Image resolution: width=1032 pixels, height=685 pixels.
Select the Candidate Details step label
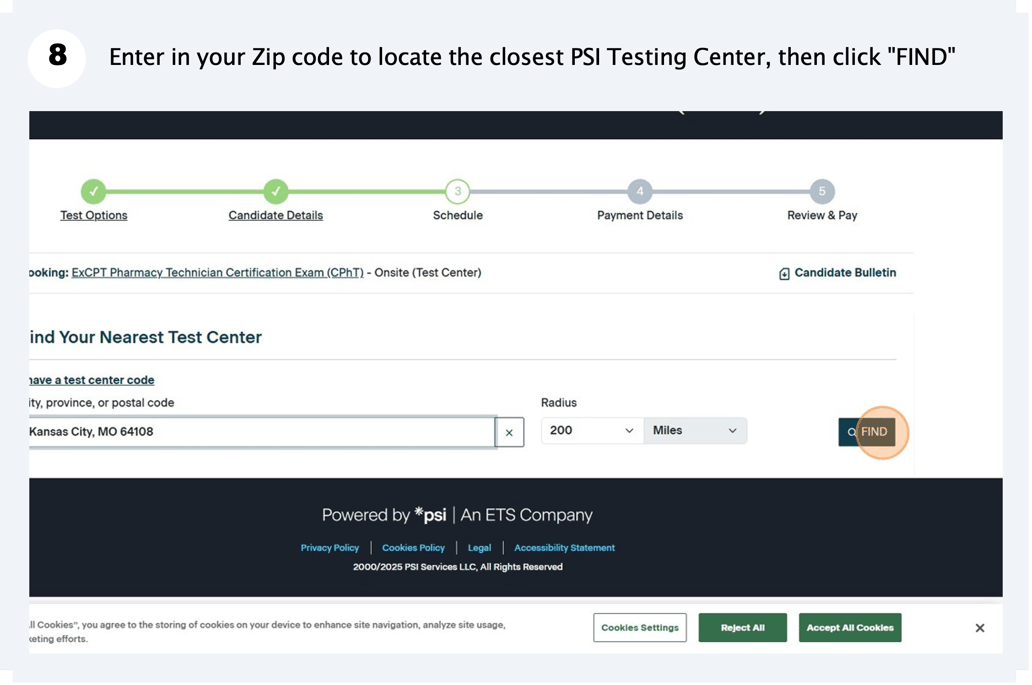pyautogui.click(x=276, y=214)
